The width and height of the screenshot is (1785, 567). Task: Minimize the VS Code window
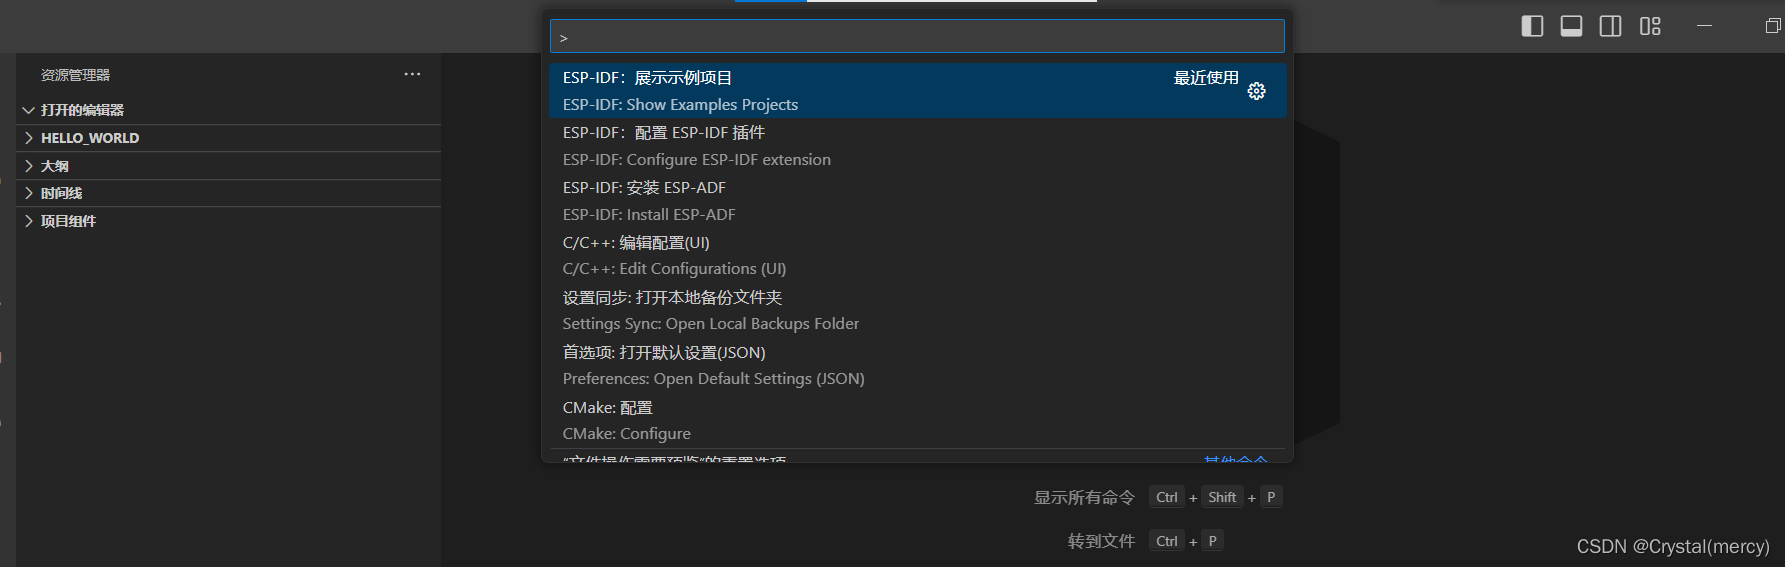[x=1705, y=26]
